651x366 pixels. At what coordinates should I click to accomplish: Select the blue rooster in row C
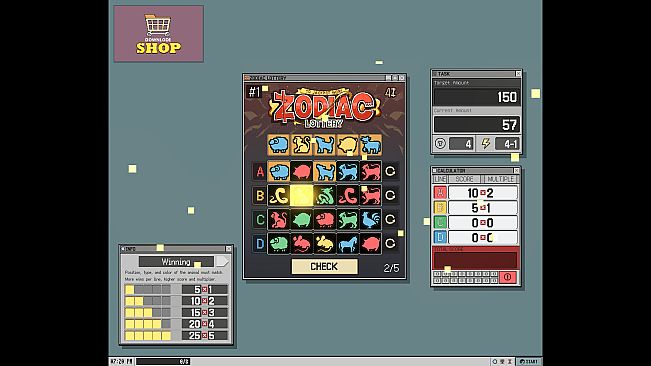point(370,219)
